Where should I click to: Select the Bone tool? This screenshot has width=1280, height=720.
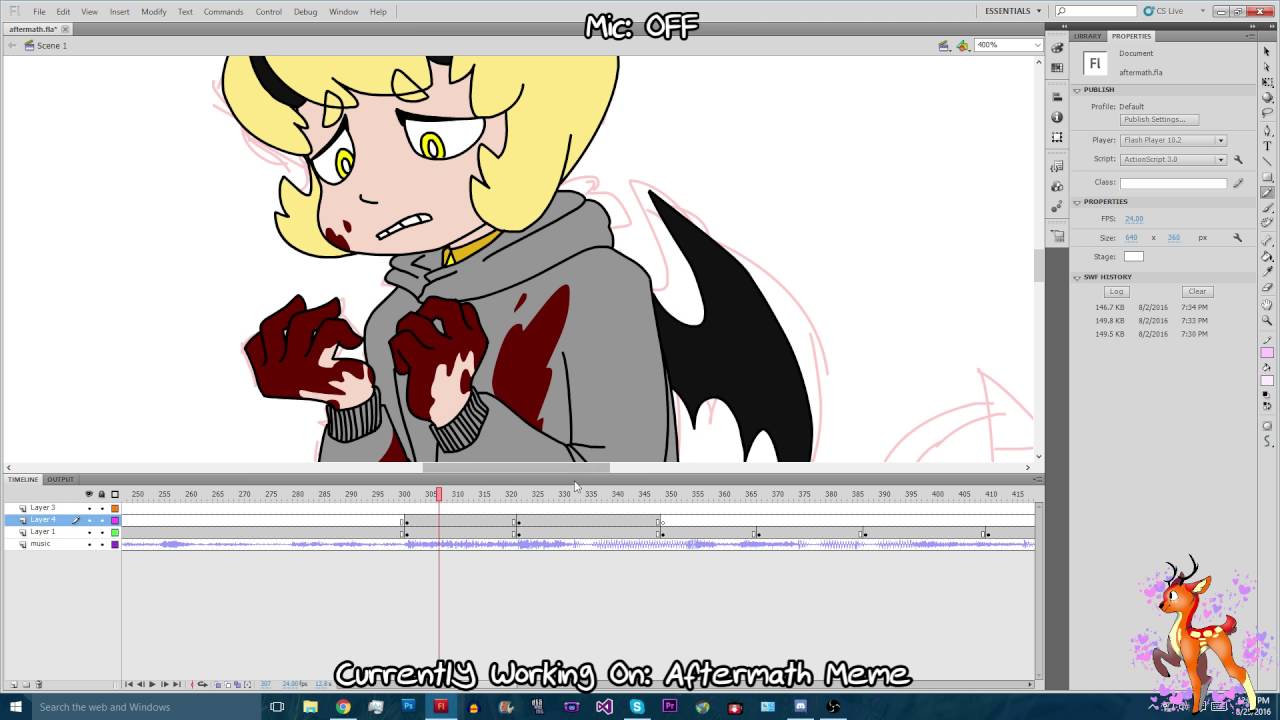click(1267, 241)
